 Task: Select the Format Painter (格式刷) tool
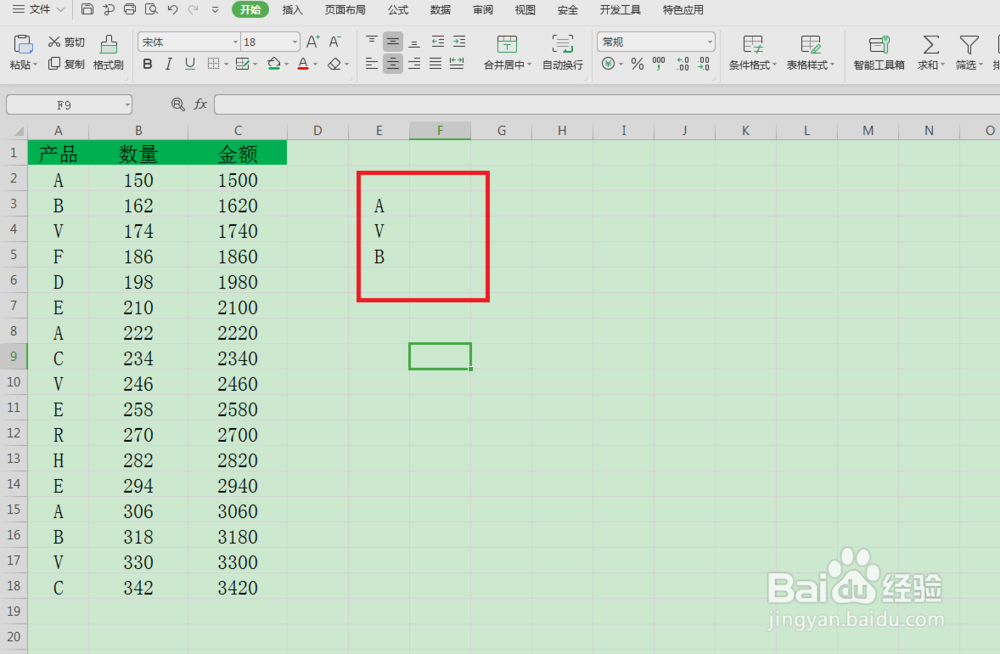pos(108,52)
